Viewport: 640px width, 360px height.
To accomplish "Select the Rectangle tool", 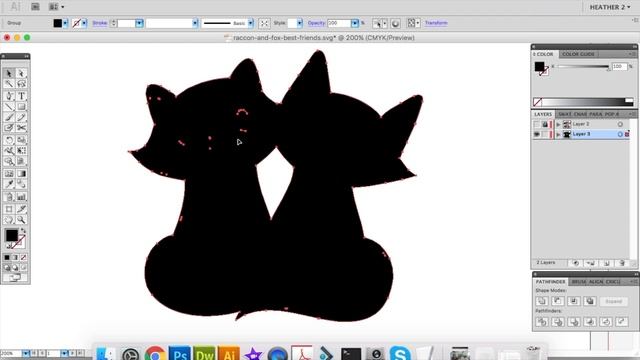I will pos(21,107).
